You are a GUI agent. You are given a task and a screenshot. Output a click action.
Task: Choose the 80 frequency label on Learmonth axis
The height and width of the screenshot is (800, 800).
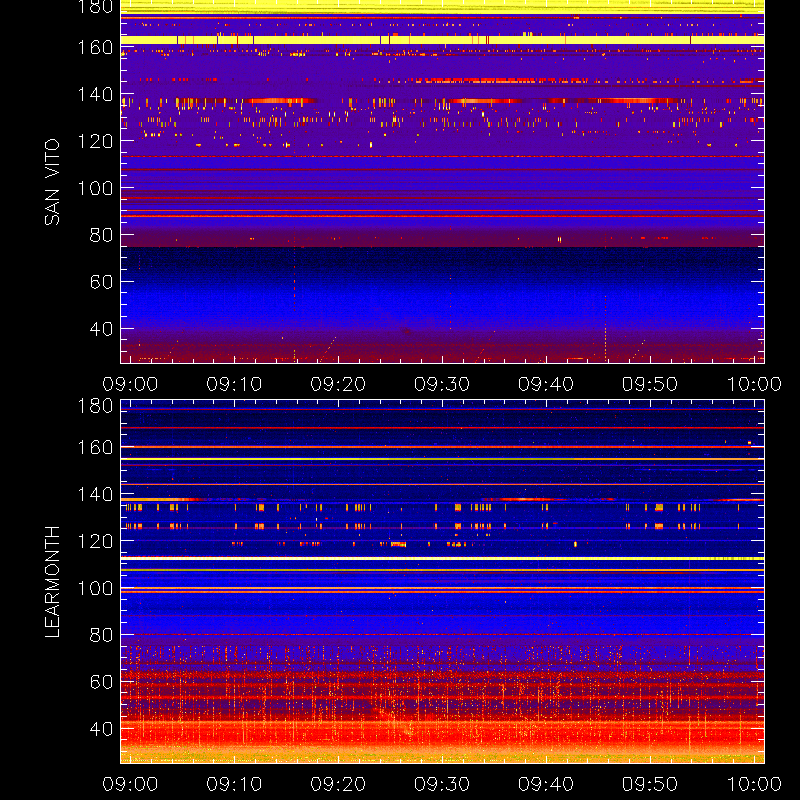[102, 635]
